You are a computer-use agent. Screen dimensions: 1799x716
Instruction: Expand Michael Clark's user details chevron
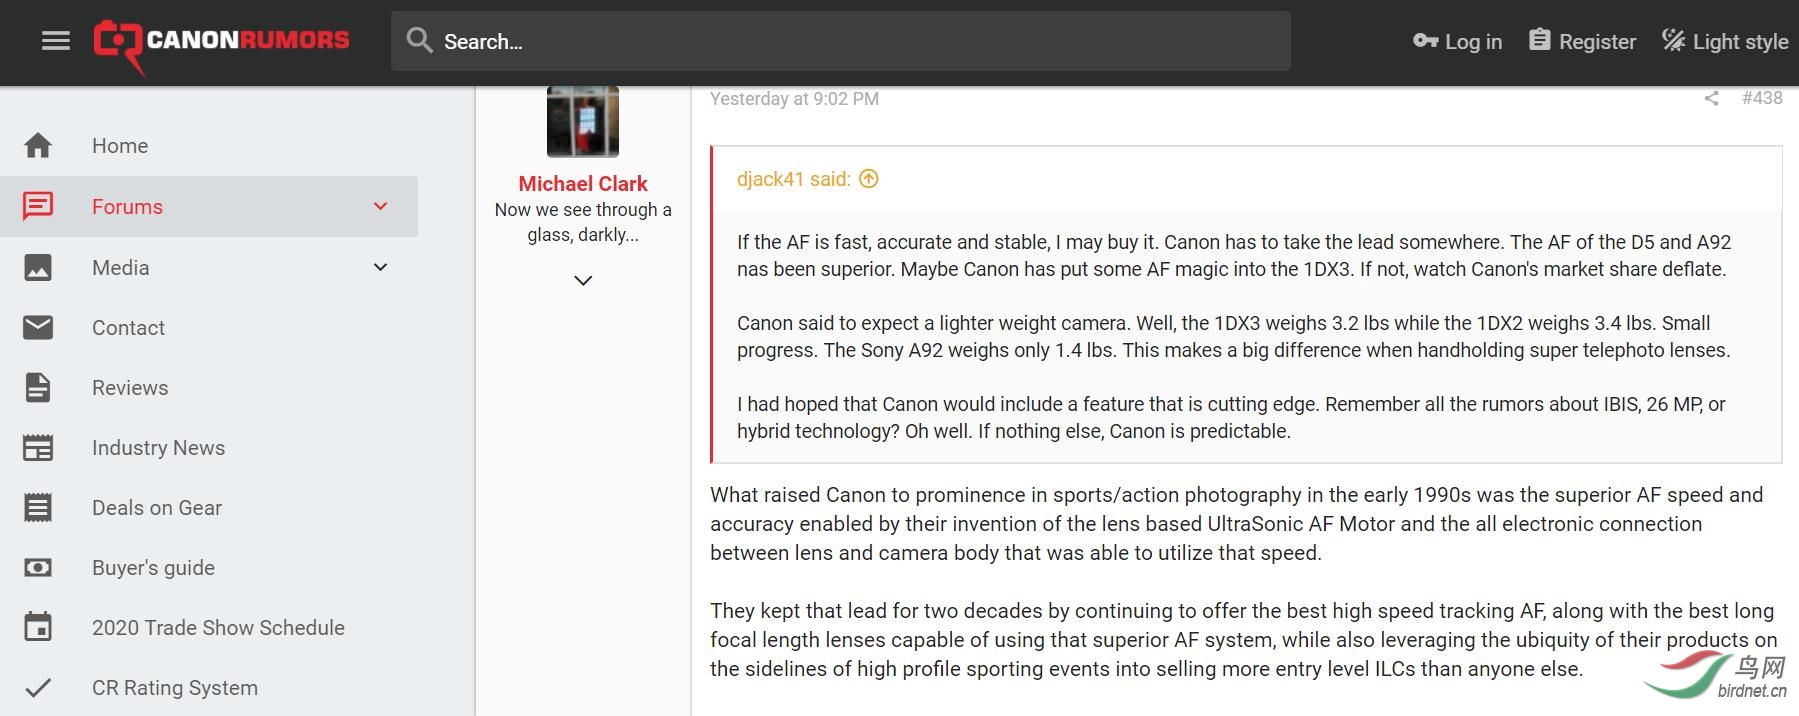[583, 281]
